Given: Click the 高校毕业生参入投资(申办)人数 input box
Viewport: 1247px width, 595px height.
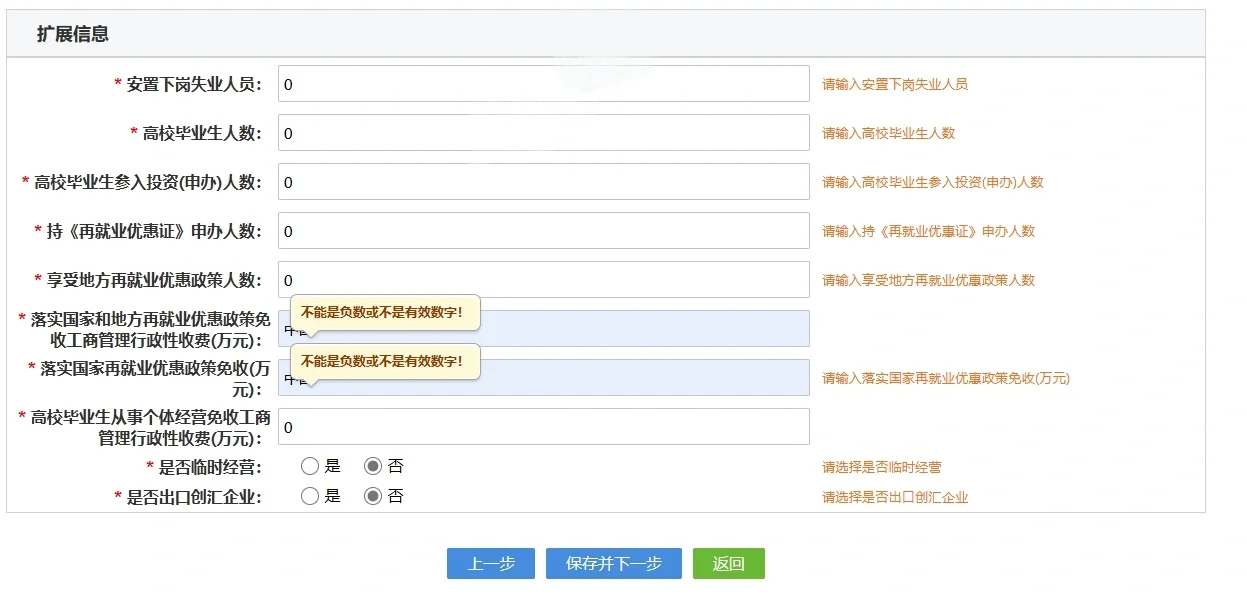Looking at the screenshot, I should (x=543, y=182).
